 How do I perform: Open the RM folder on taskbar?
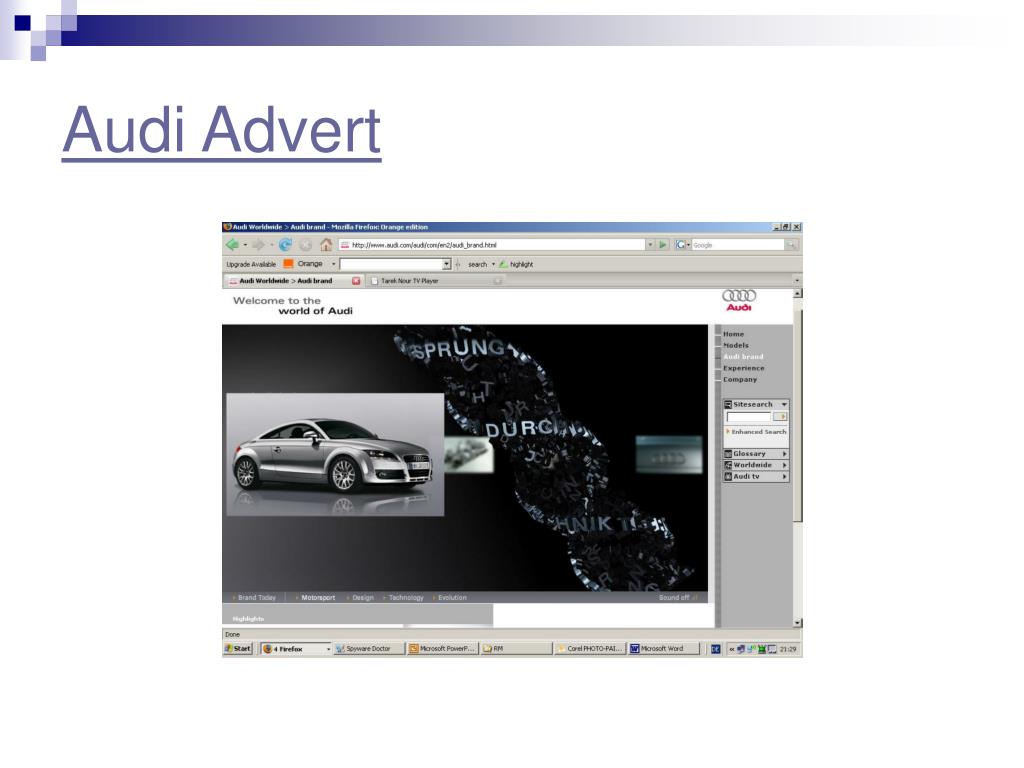[x=516, y=648]
